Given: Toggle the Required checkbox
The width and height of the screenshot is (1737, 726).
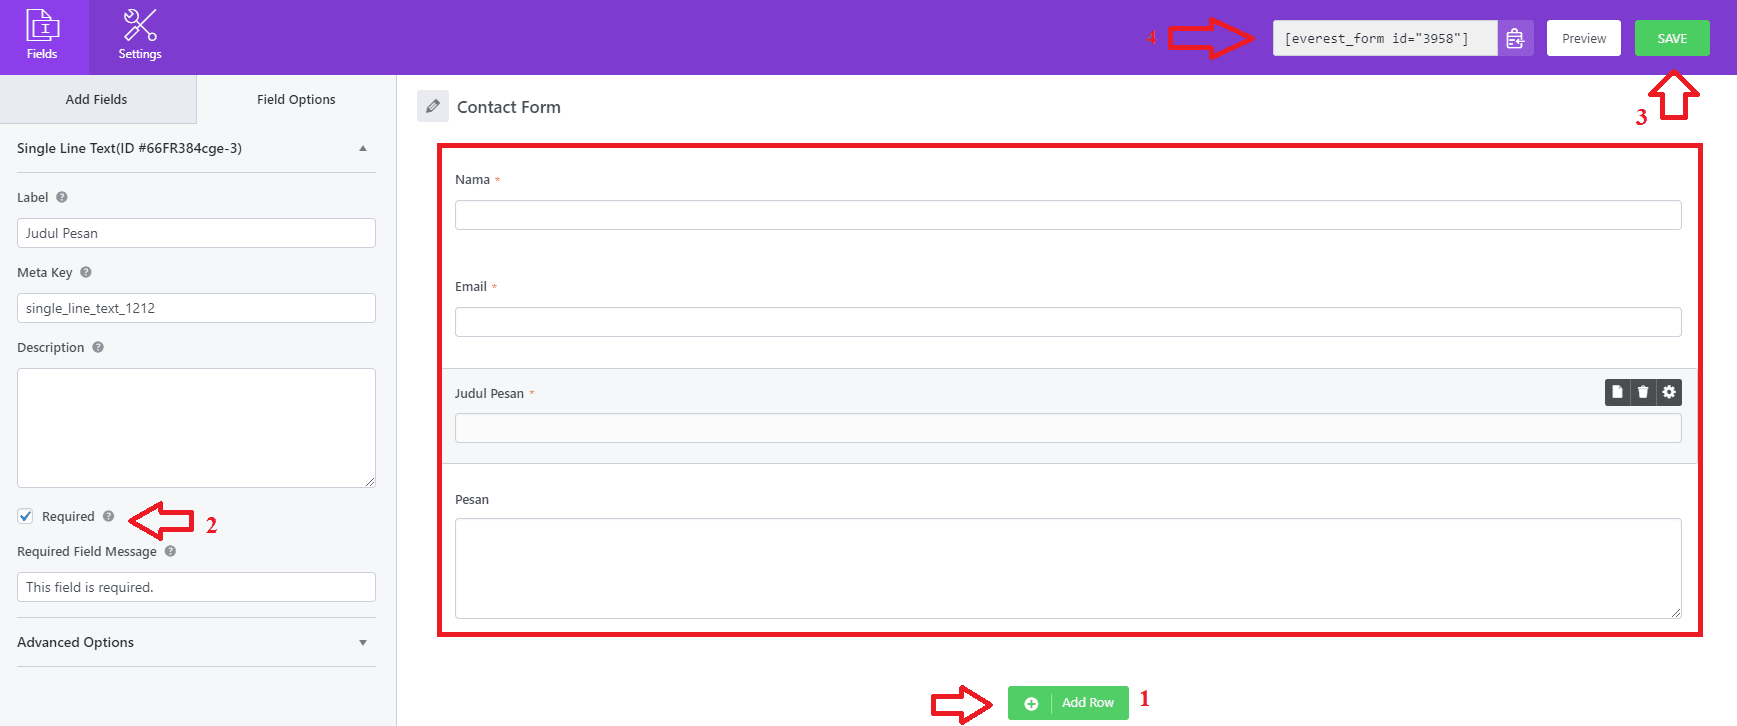Looking at the screenshot, I should tap(25, 516).
